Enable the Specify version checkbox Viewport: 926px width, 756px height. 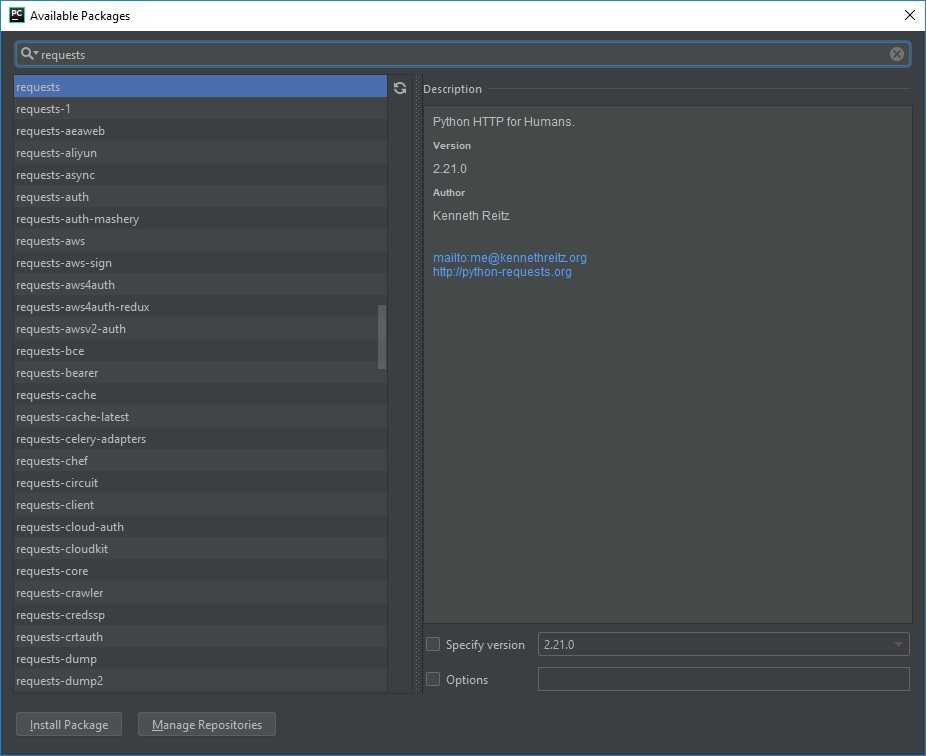[433, 645]
